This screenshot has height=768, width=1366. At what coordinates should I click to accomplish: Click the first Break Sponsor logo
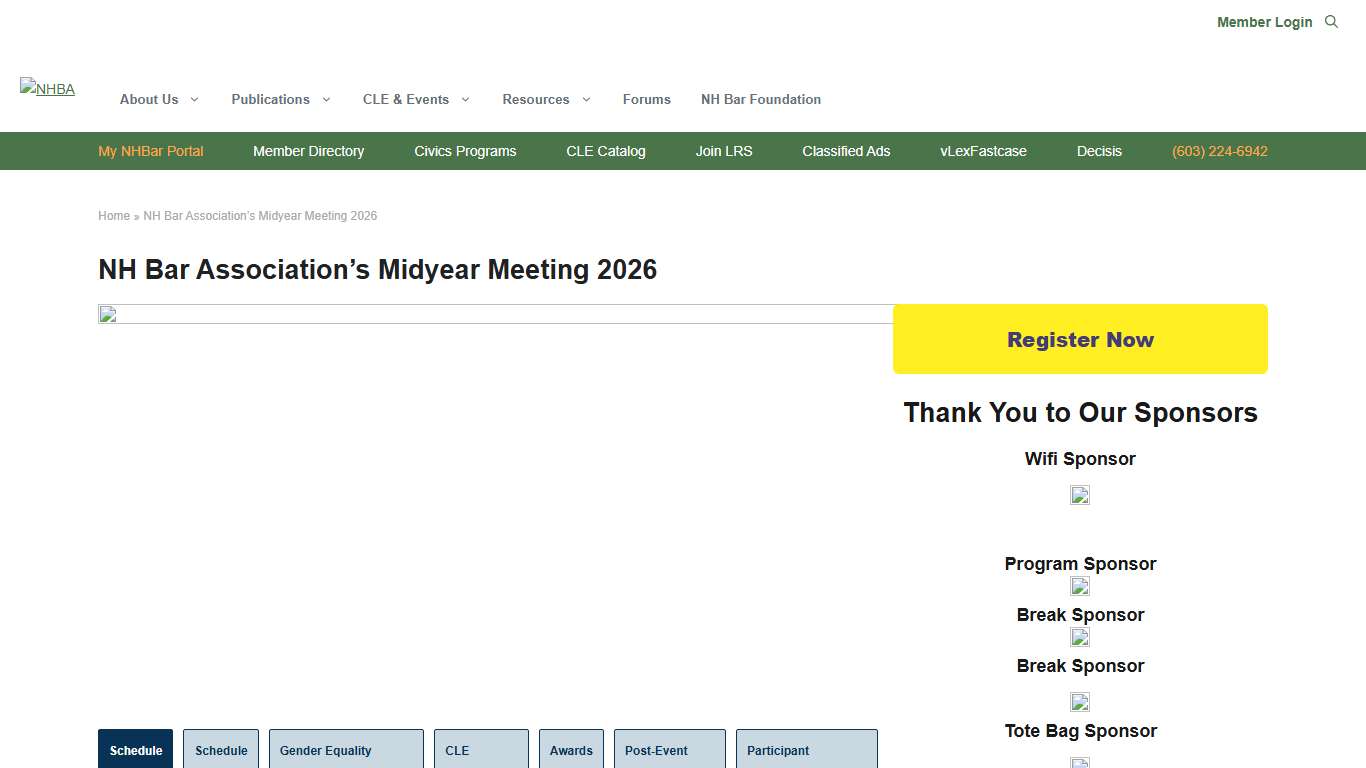coord(1080,637)
